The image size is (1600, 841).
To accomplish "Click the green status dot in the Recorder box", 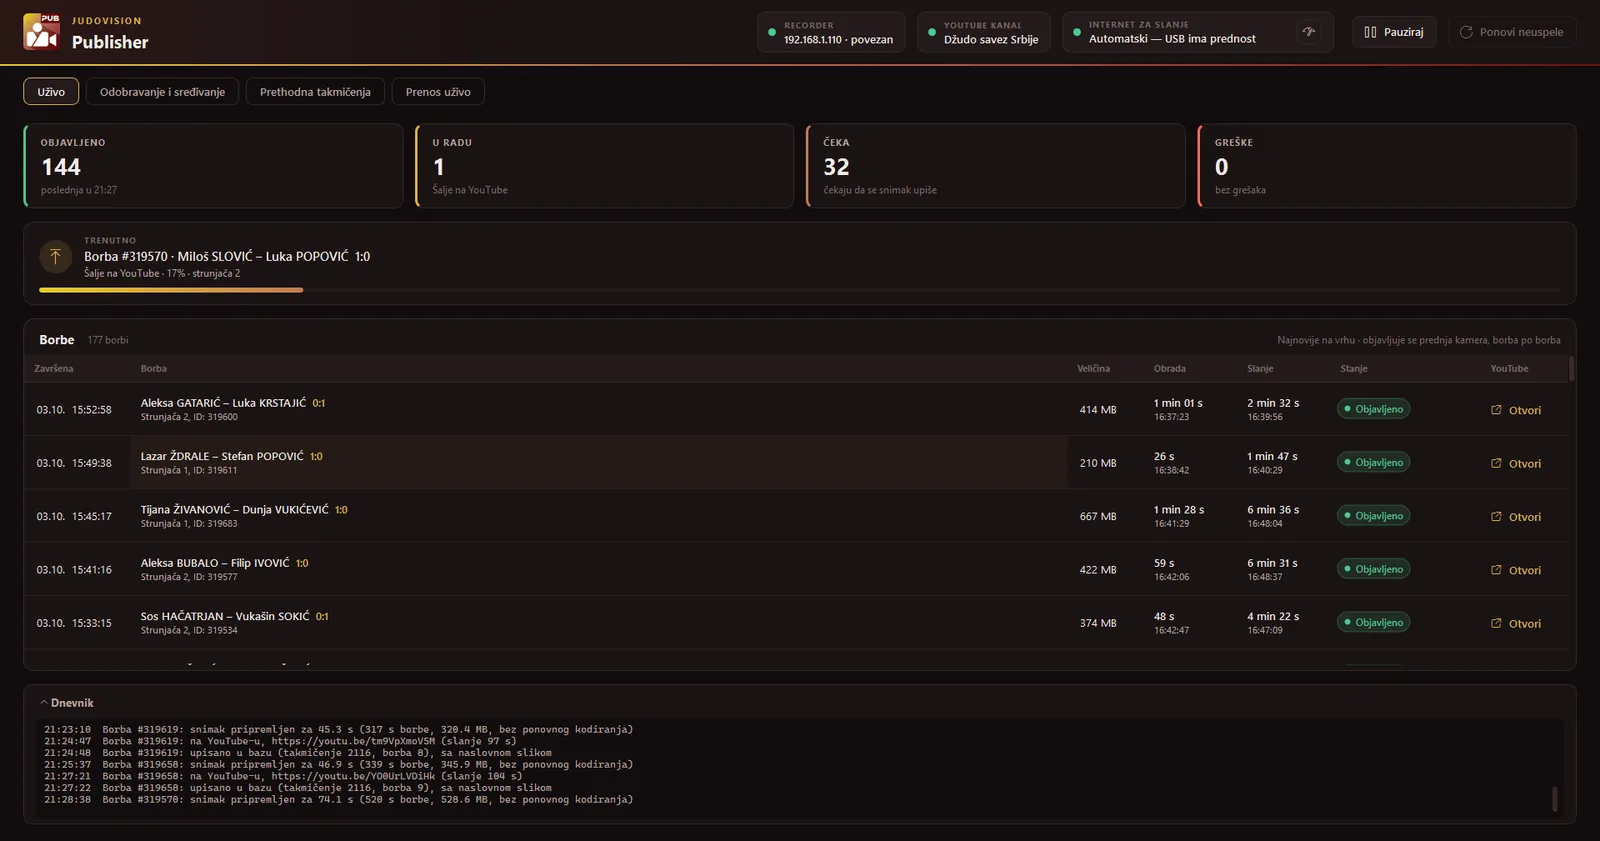I will (772, 32).
